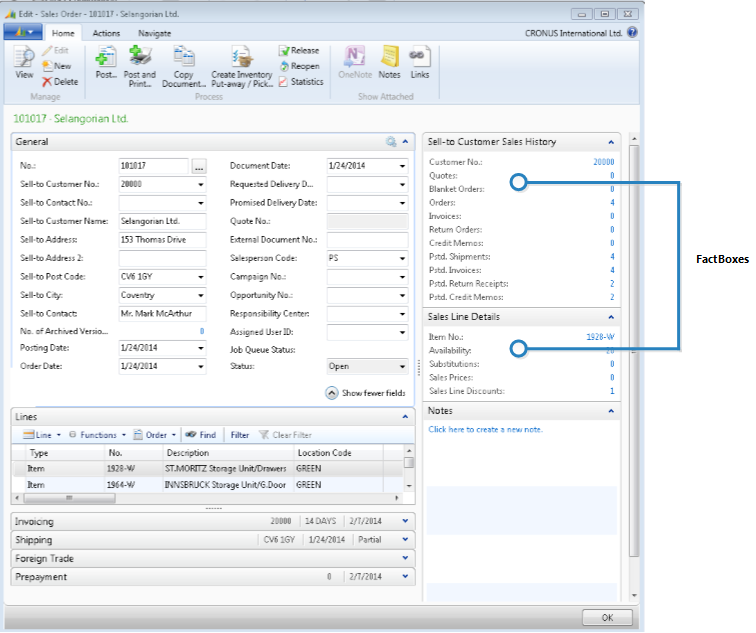Open the Notes ribbon icon
This screenshot has width=756, height=633.
(x=390, y=59)
